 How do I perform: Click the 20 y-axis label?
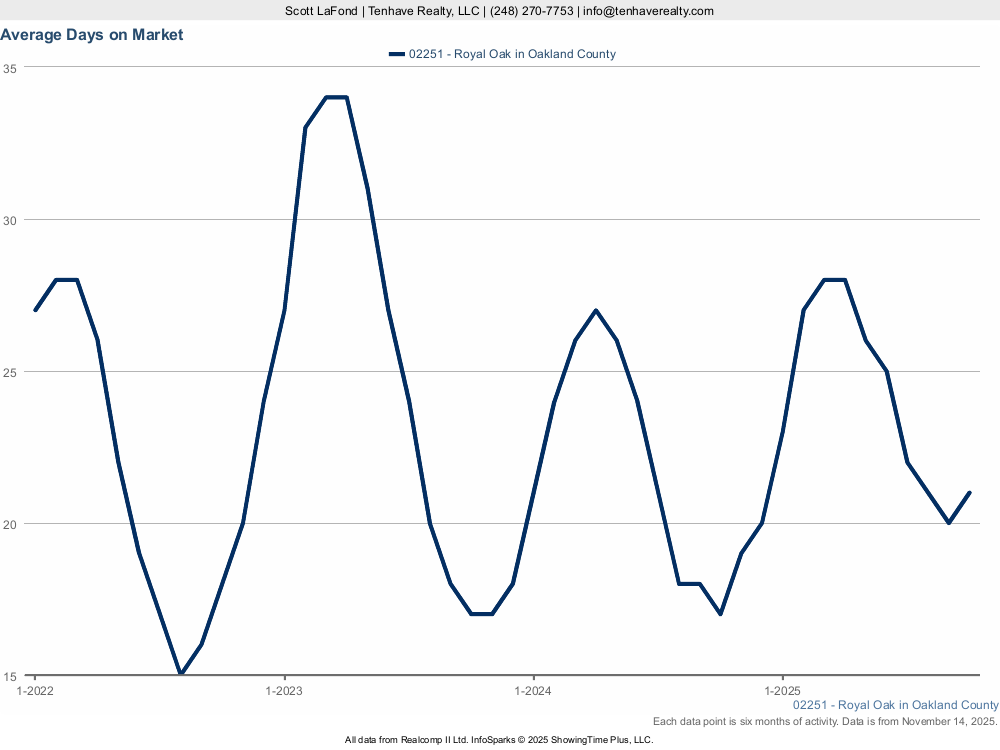(10, 524)
